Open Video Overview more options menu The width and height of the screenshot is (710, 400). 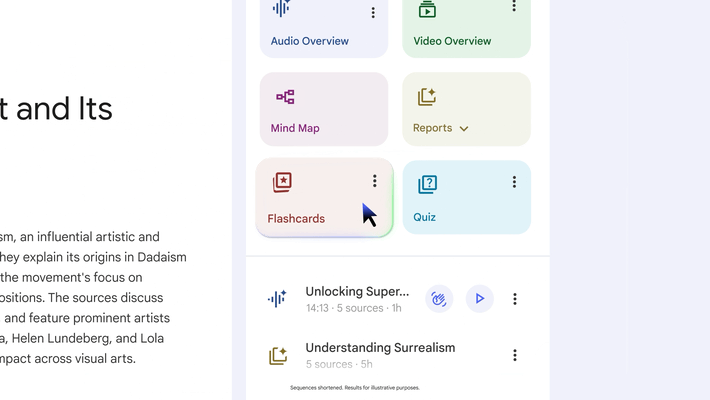click(514, 6)
